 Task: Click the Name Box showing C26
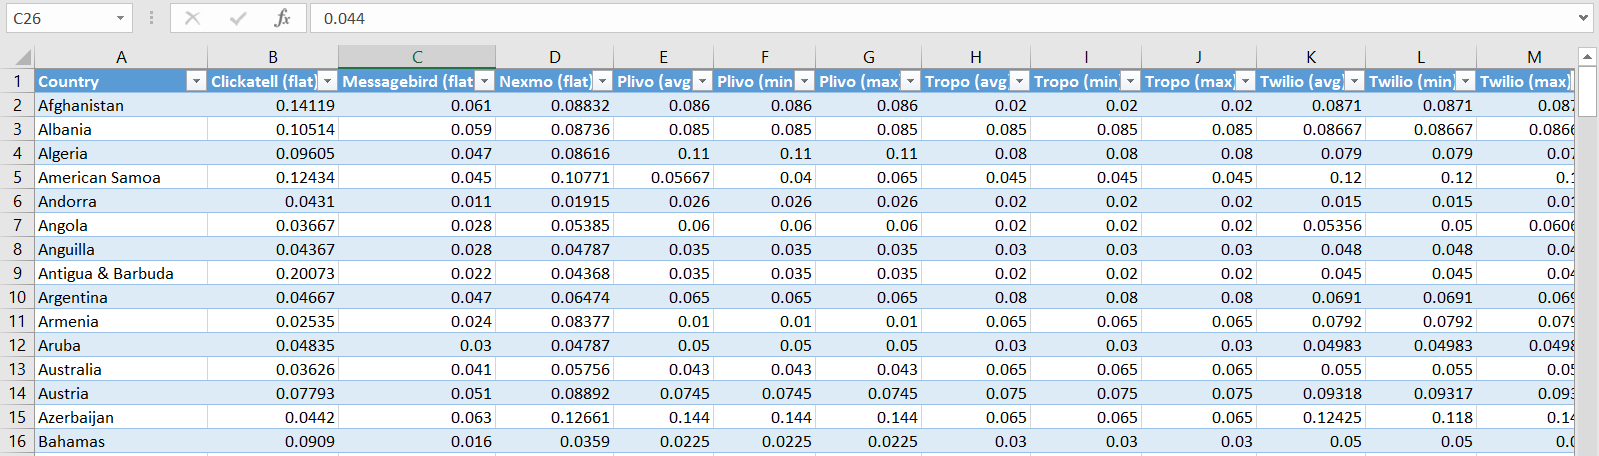[x=58, y=18]
